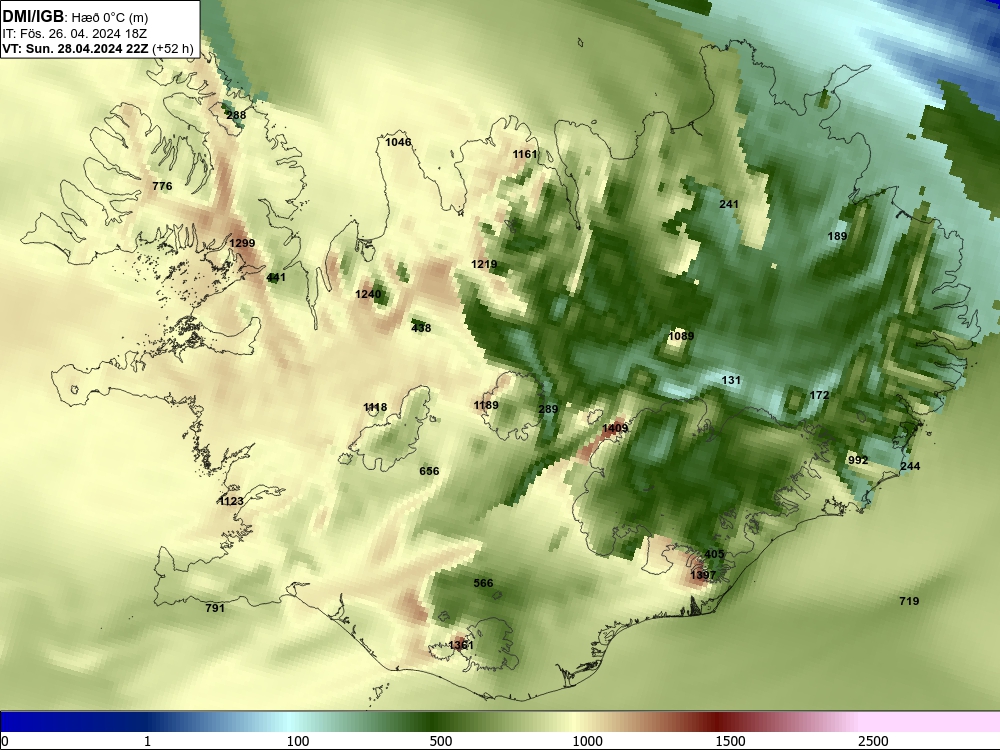Click the map value 1046
The width and height of the screenshot is (1000, 750).
[398, 142]
